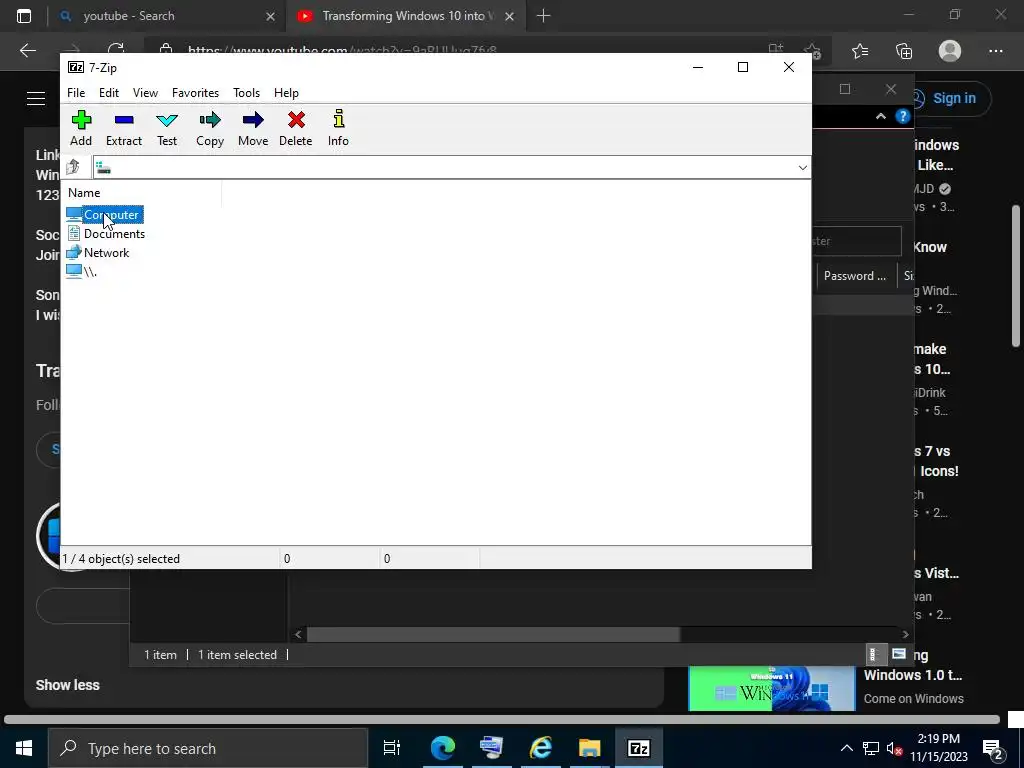Switch to the 'youtube - Search' browser tab

(x=167, y=16)
